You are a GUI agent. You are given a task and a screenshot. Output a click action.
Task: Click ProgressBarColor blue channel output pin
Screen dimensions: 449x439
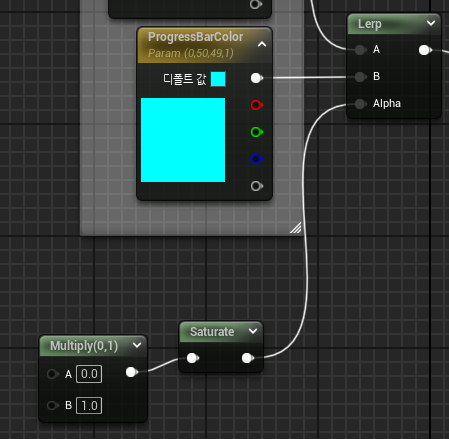[x=256, y=159]
